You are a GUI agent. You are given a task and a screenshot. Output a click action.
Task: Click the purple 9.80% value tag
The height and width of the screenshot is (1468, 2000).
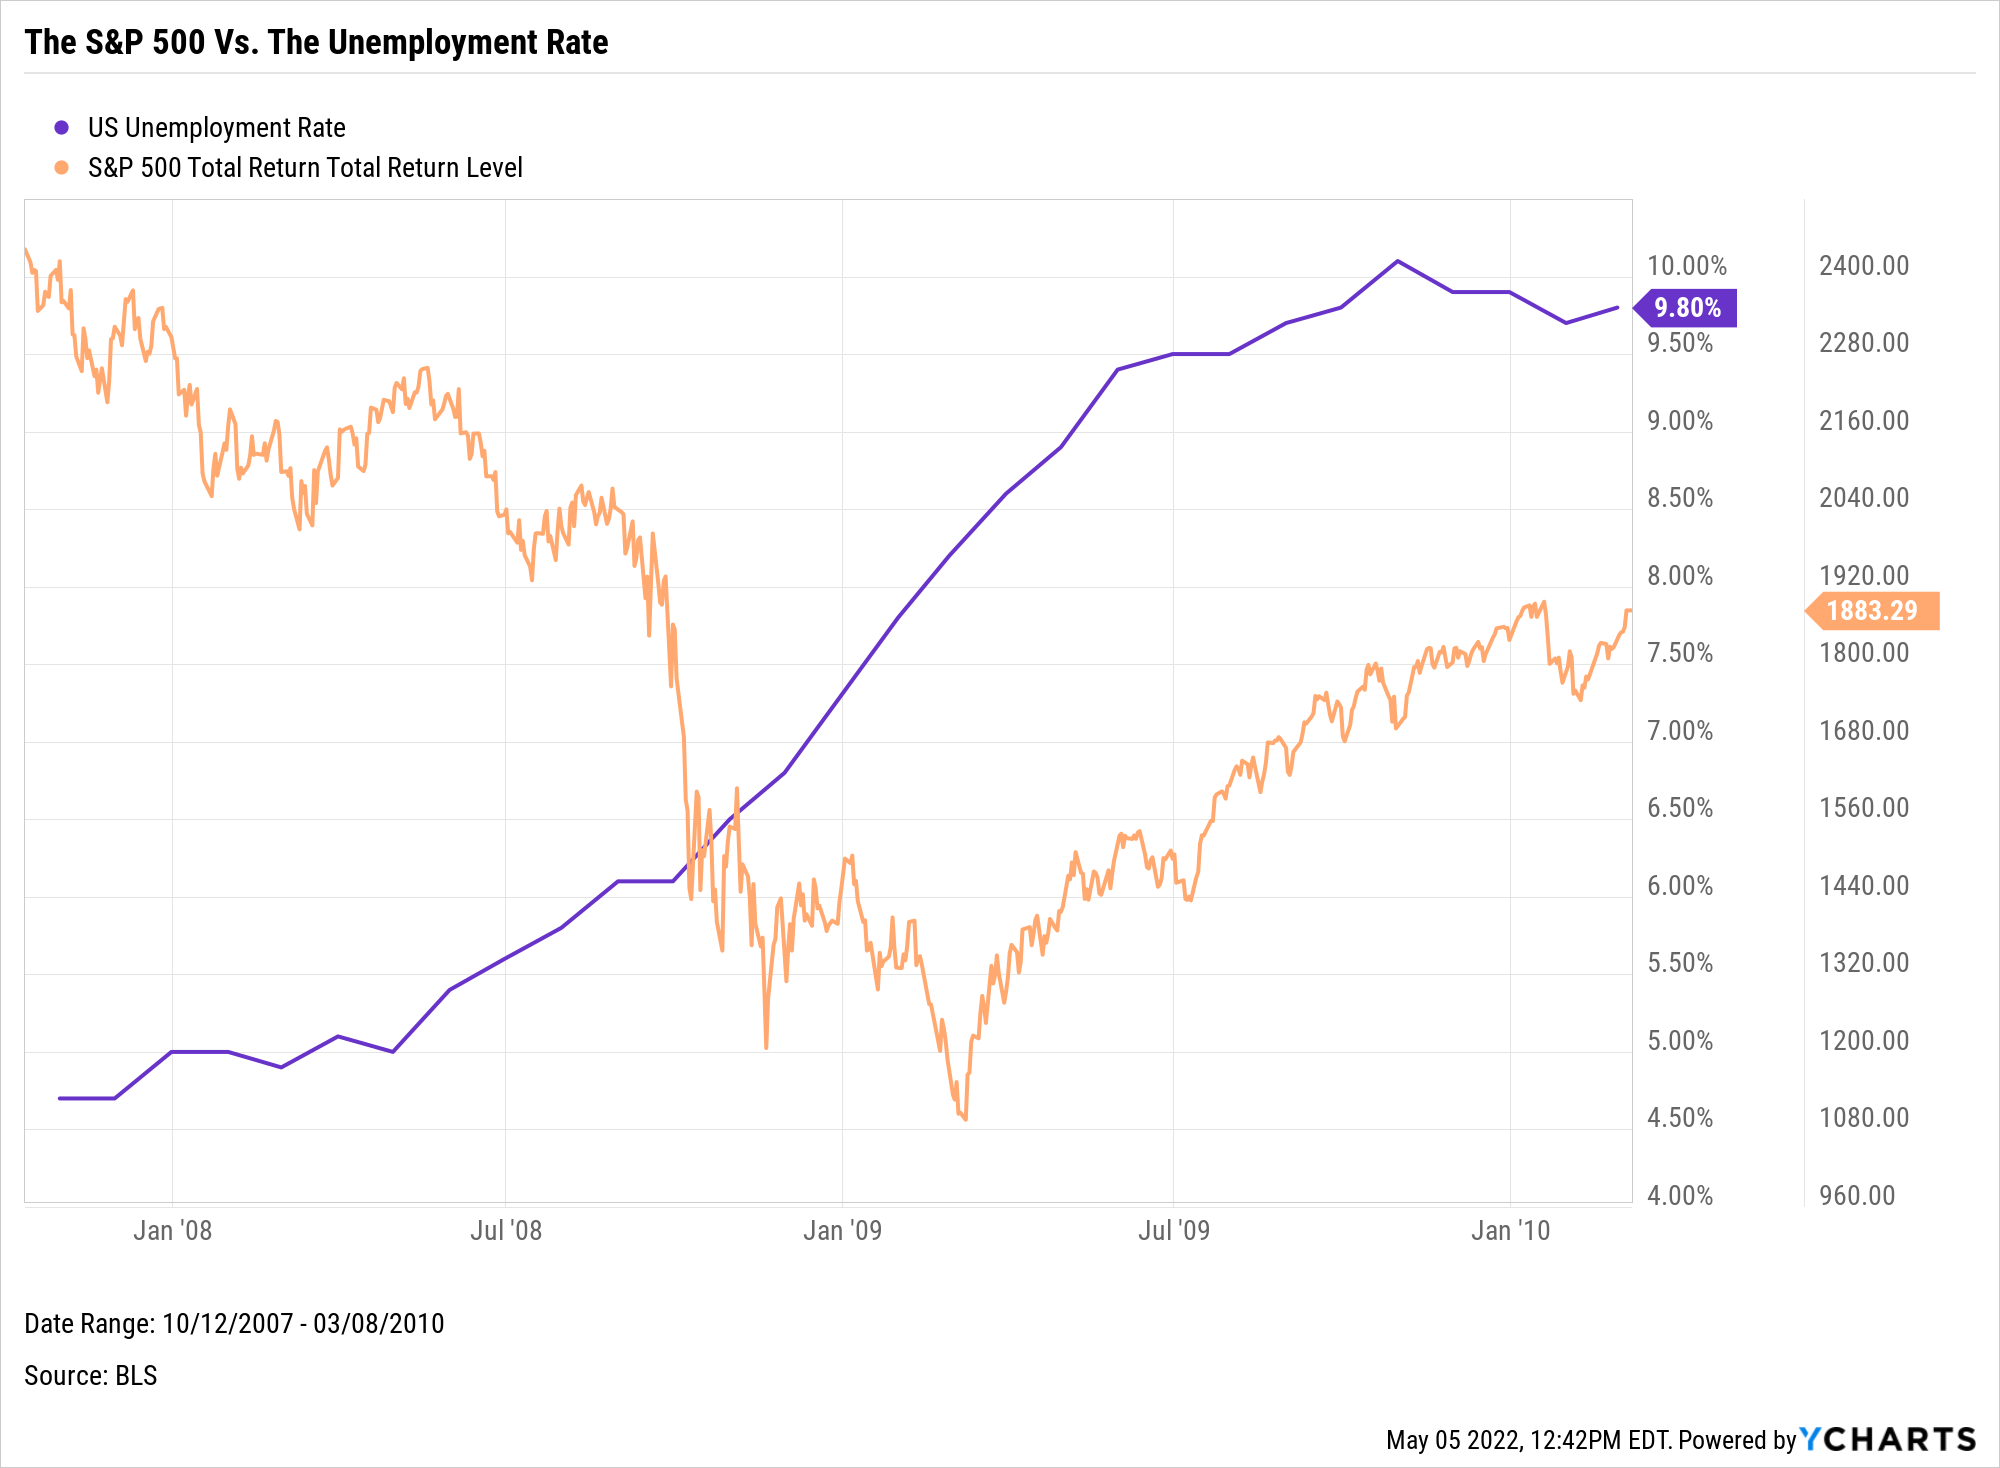click(x=1687, y=308)
